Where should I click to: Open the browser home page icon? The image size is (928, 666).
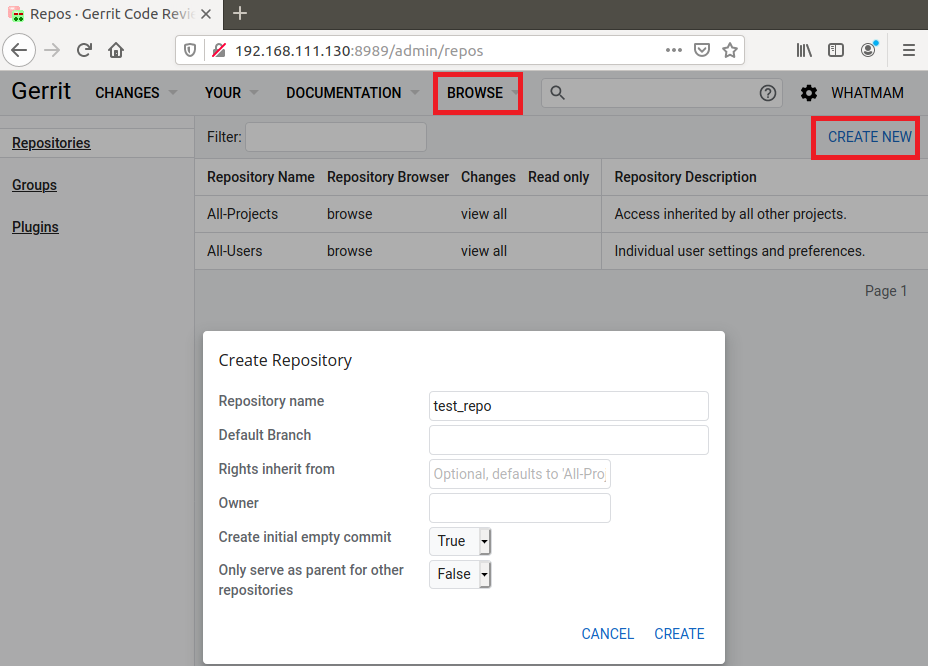click(116, 50)
